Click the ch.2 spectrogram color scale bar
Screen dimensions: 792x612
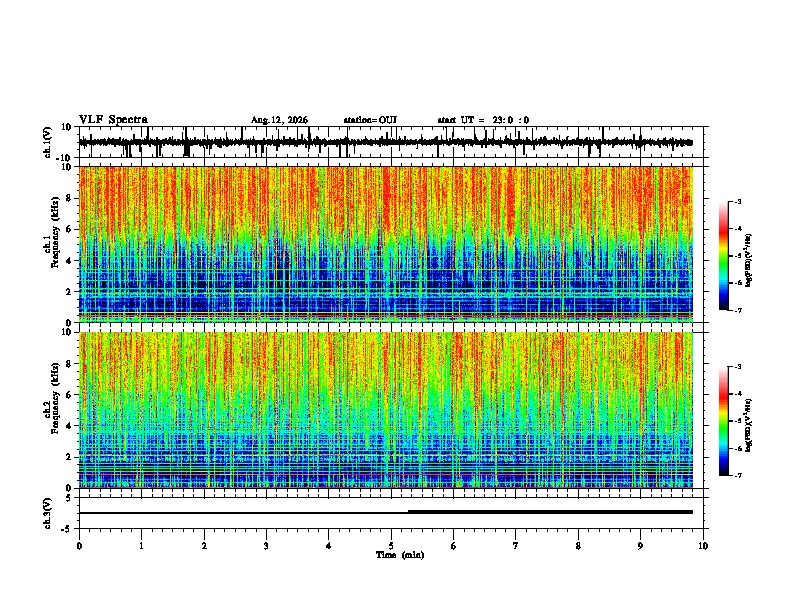tap(724, 421)
